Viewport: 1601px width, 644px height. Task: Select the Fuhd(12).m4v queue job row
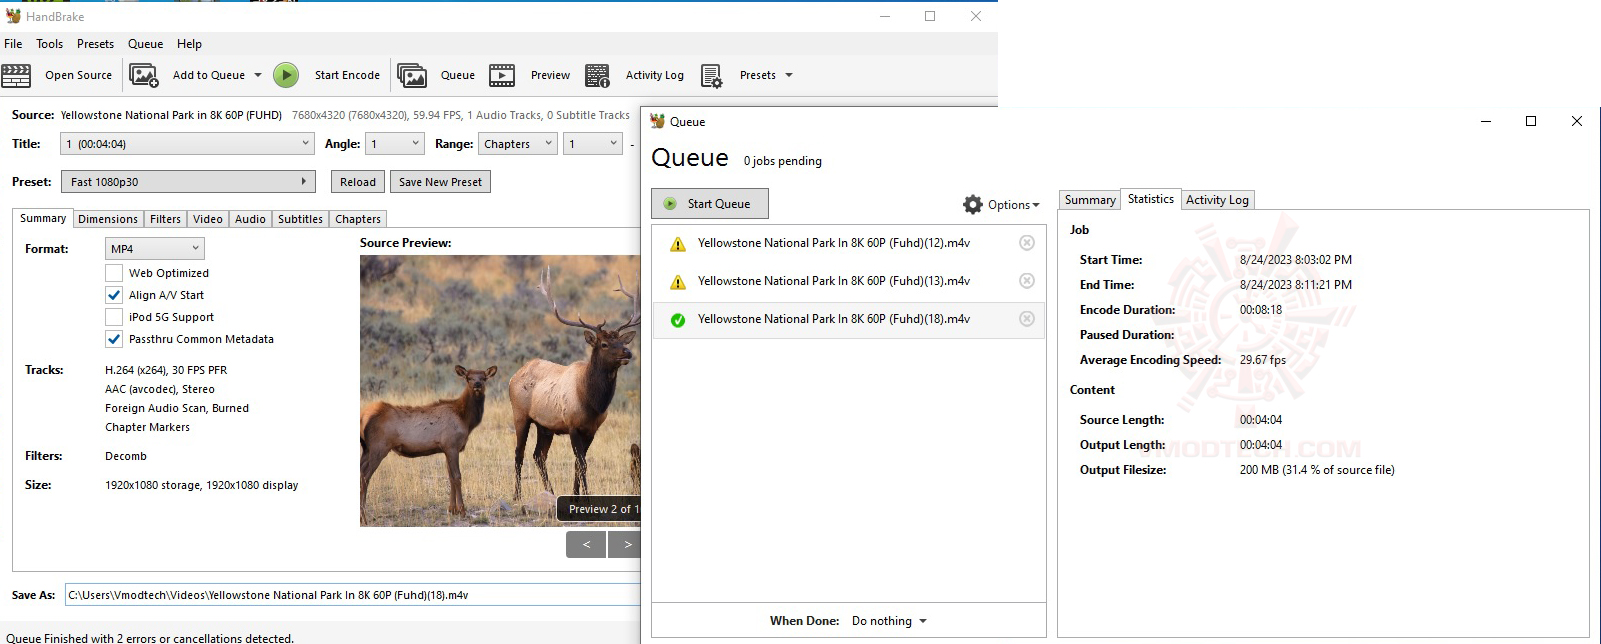[848, 243]
